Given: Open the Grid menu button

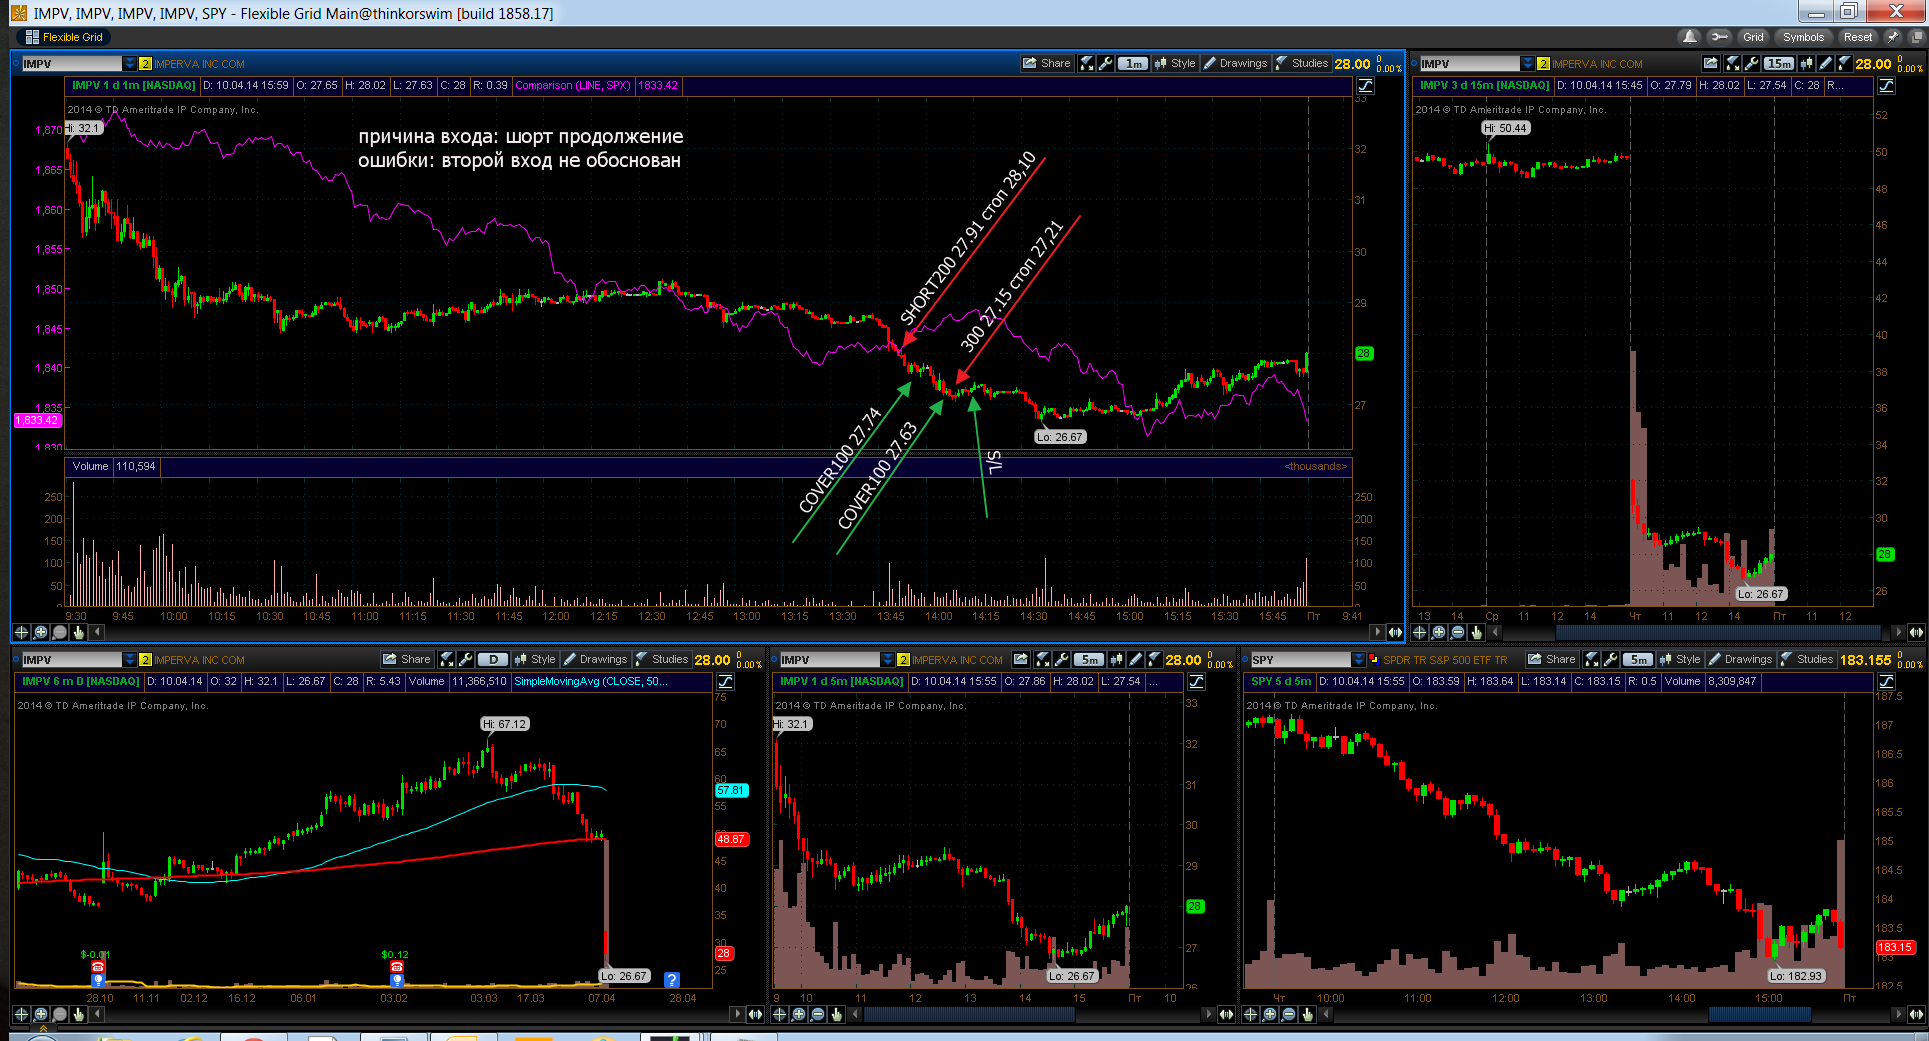Looking at the screenshot, I should (1753, 37).
